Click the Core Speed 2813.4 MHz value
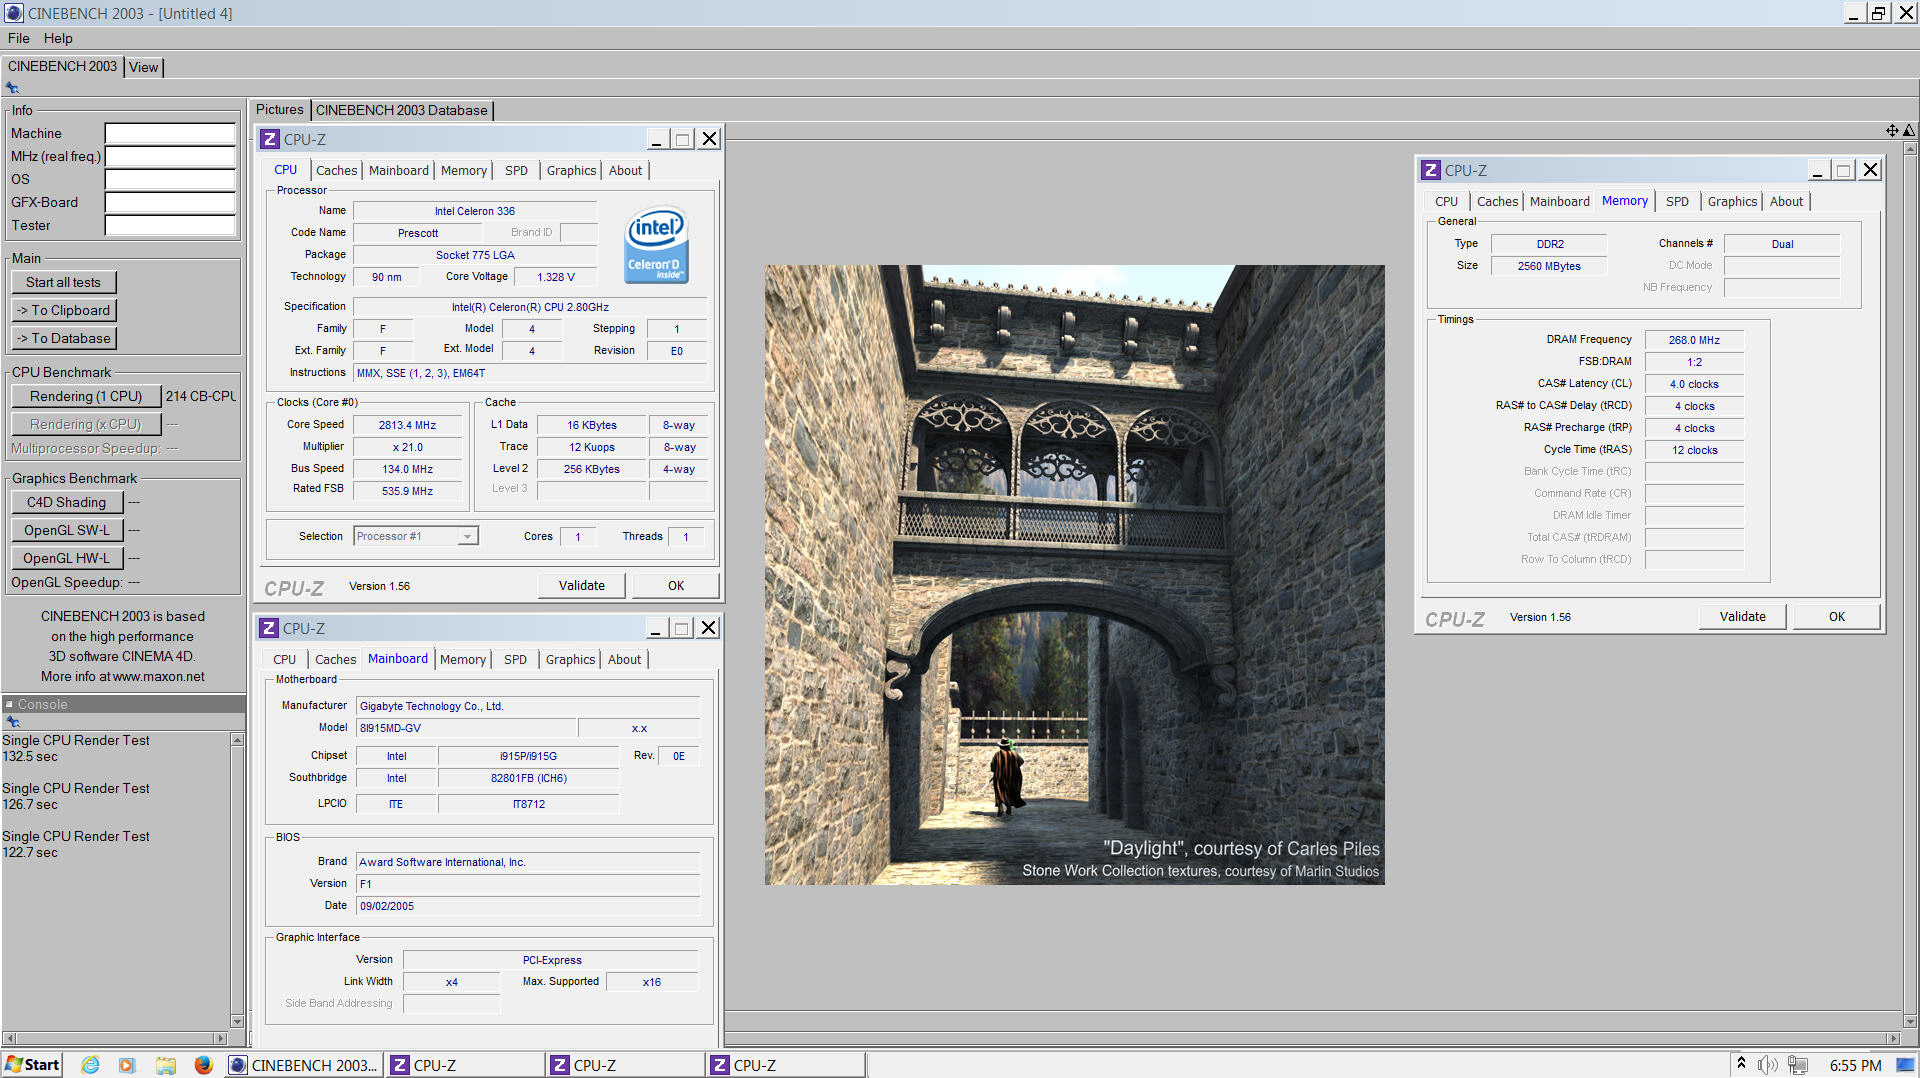The image size is (1920, 1078). [x=407, y=425]
